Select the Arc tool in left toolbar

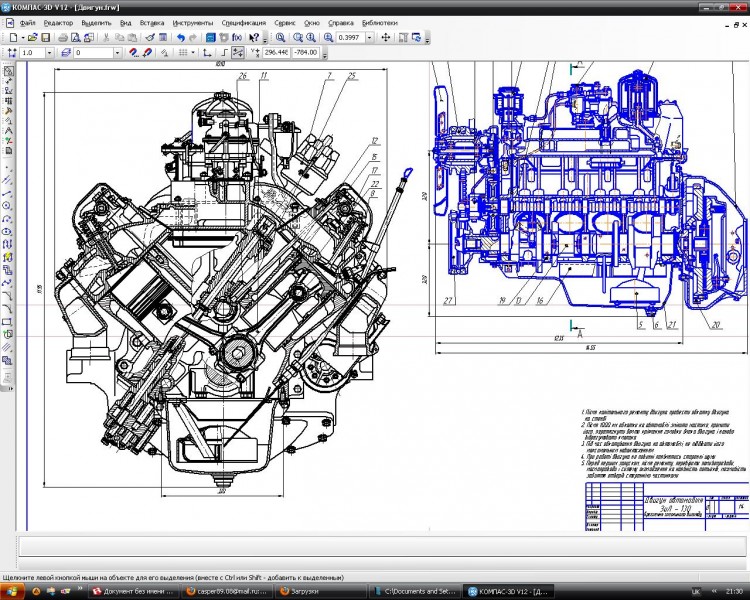click(x=7, y=219)
